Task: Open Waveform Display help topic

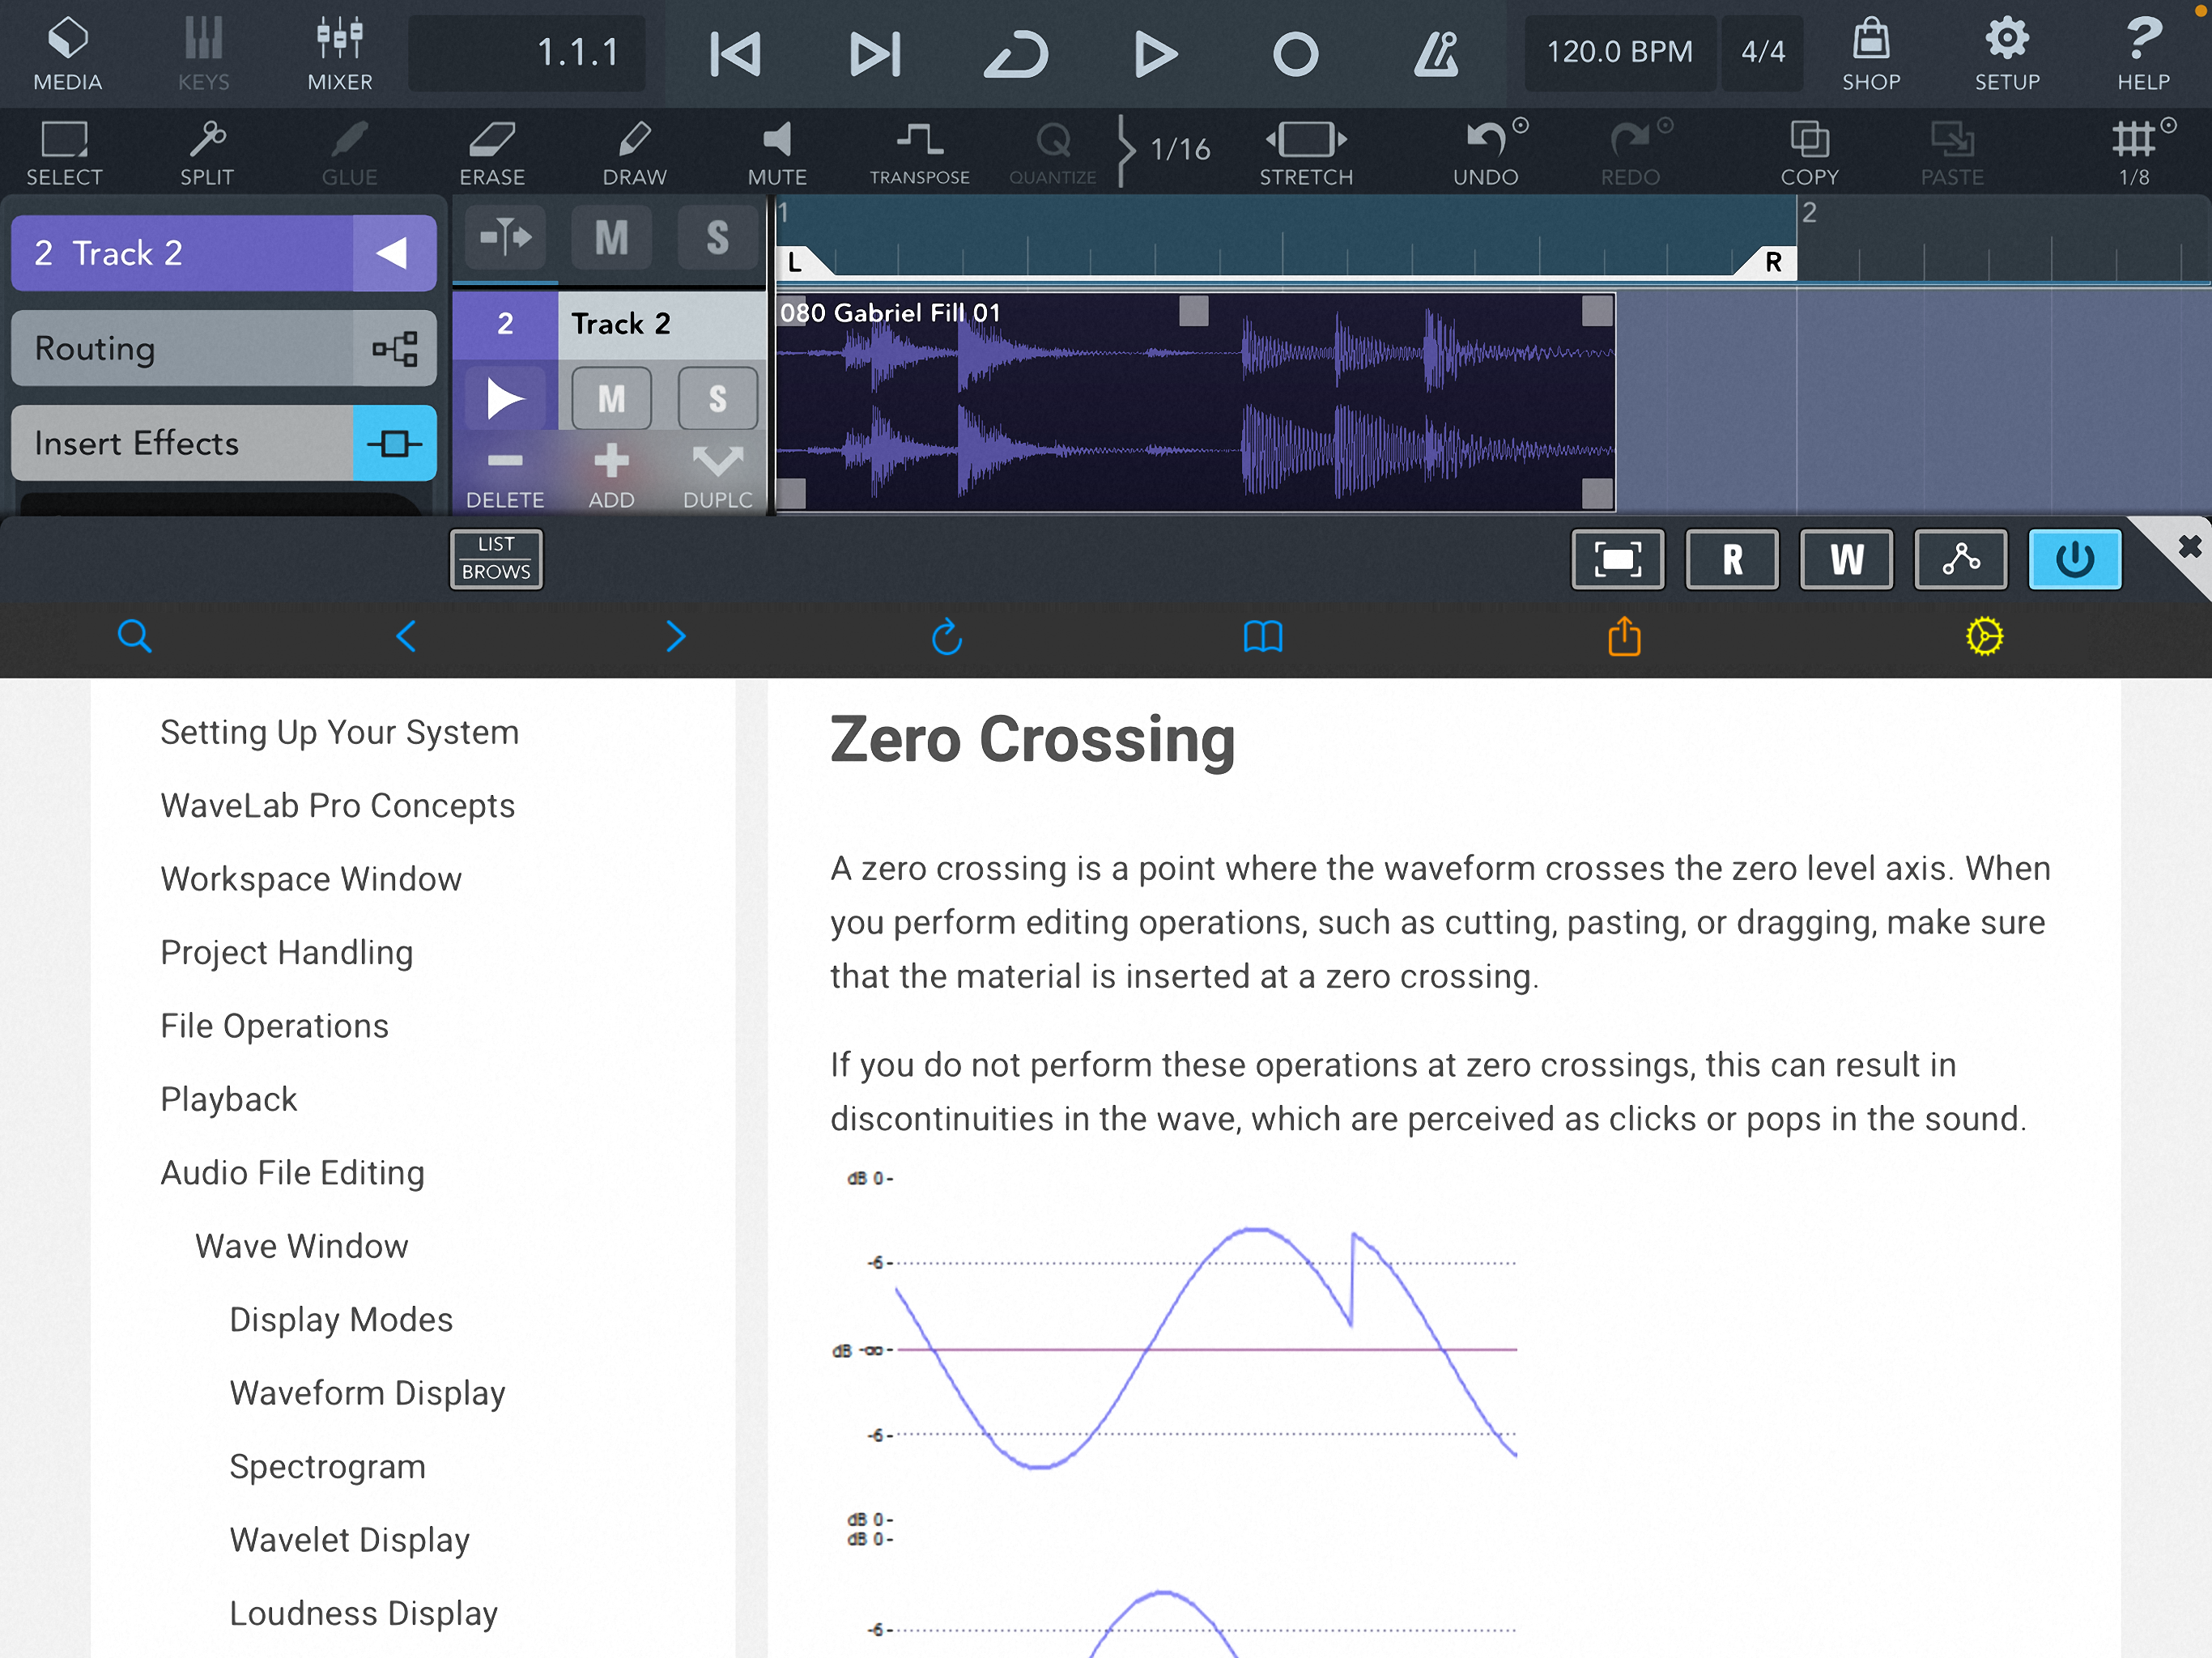Action: pos(367,1393)
